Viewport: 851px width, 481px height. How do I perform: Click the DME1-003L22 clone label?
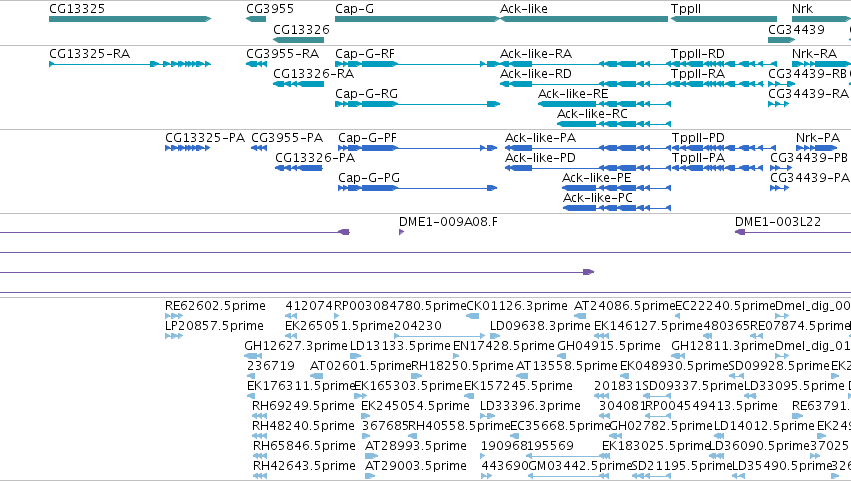(x=778, y=222)
